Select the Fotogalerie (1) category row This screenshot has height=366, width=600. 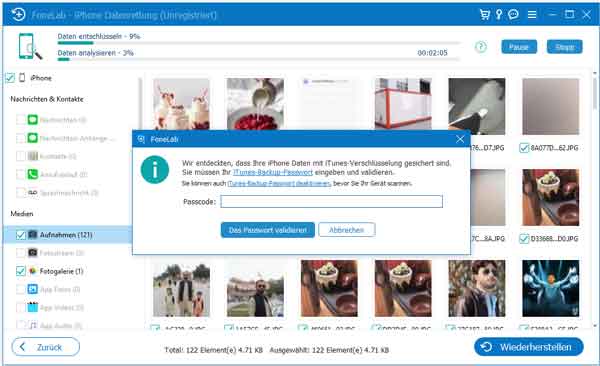[68, 271]
